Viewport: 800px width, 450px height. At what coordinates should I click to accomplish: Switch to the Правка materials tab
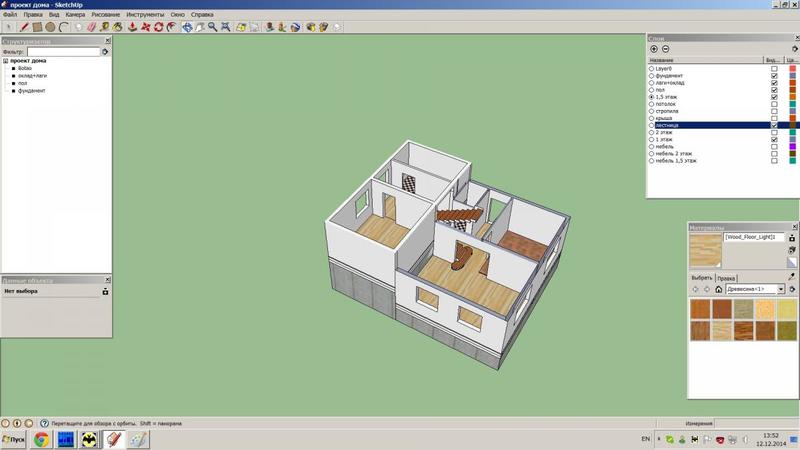[727, 277]
